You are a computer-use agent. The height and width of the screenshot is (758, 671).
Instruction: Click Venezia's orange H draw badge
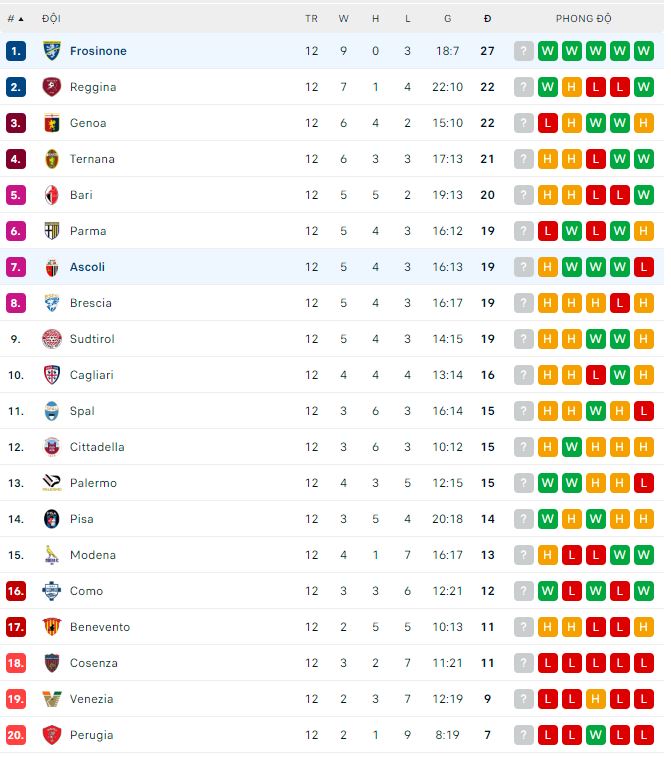pyautogui.click(x=596, y=699)
